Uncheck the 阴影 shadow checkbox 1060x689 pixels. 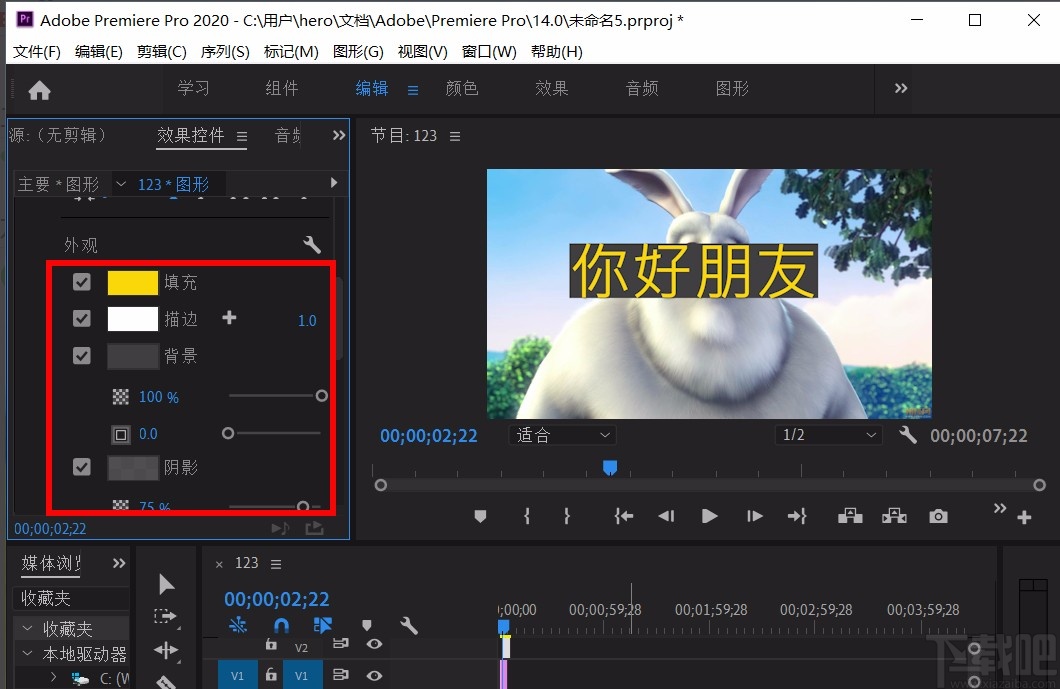tap(82, 467)
